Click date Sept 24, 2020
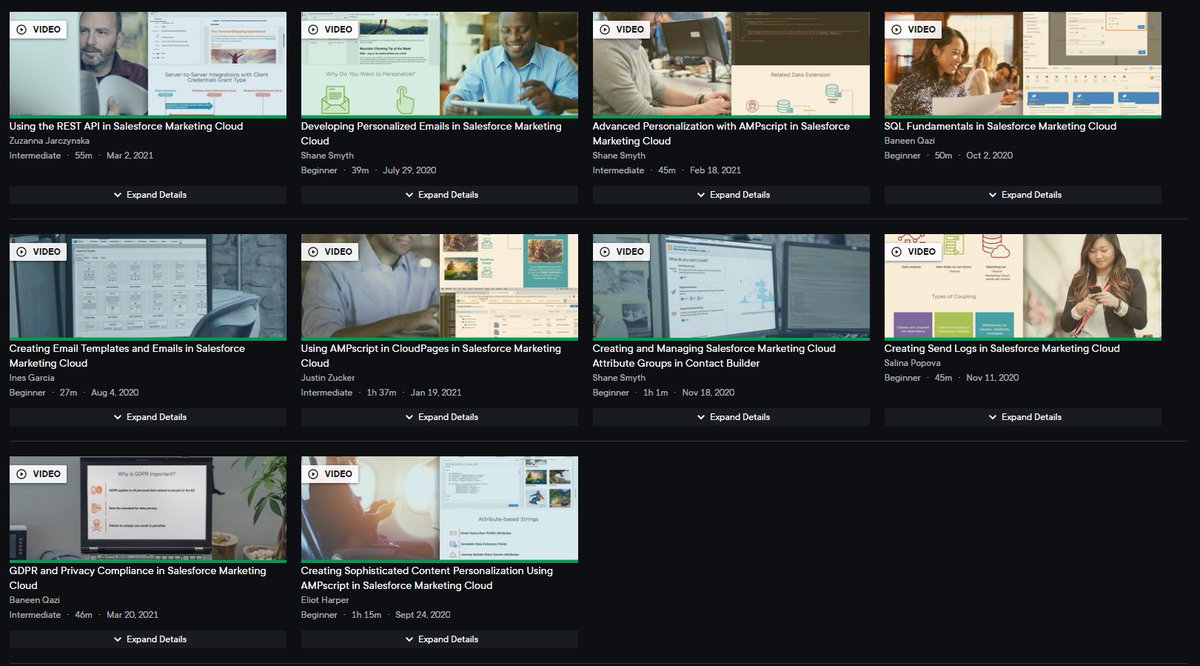Screen dimensions: 1200x666 pos(423,615)
